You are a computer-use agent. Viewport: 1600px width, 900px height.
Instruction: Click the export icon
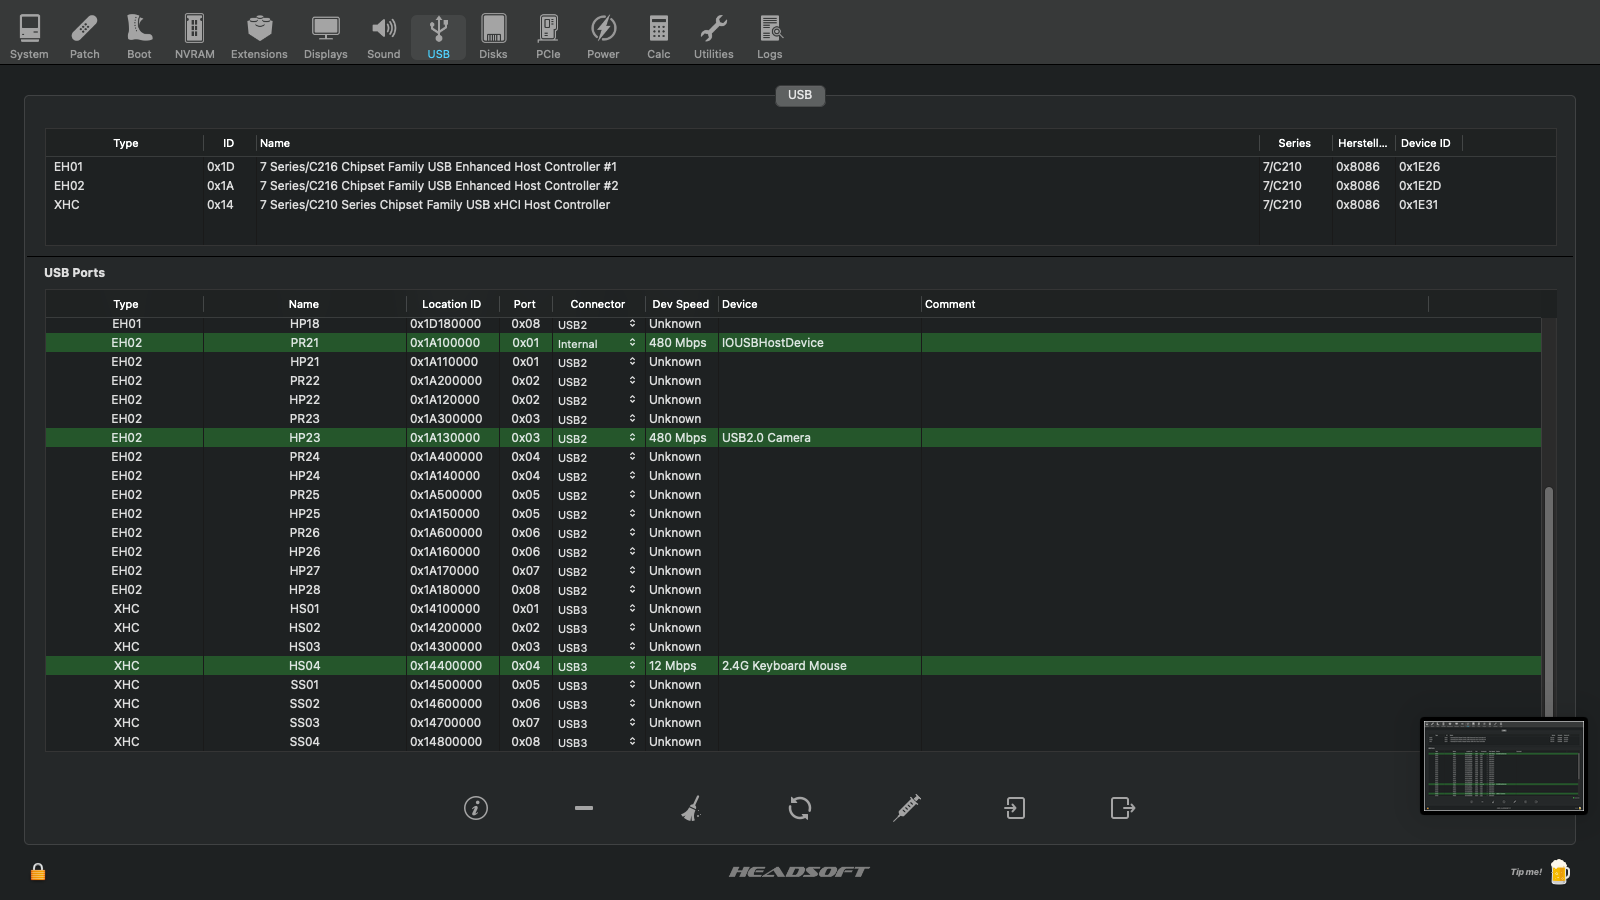[x=1122, y=808]
